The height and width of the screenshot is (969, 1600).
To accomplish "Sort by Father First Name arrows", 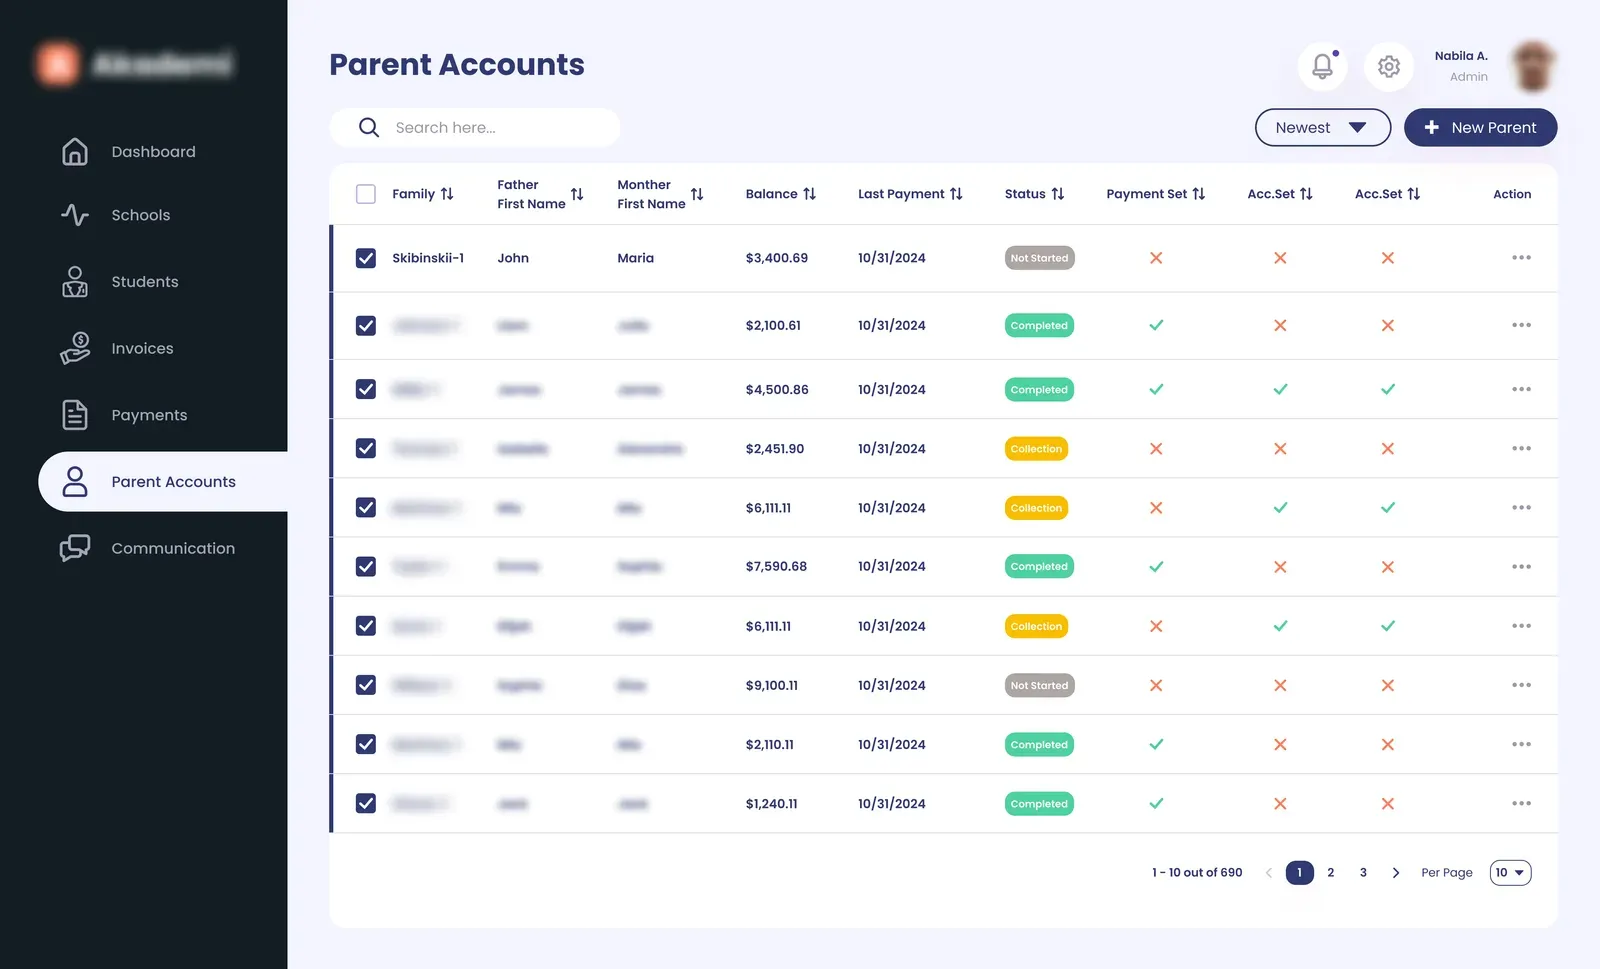I will click(x=577, y=194).
